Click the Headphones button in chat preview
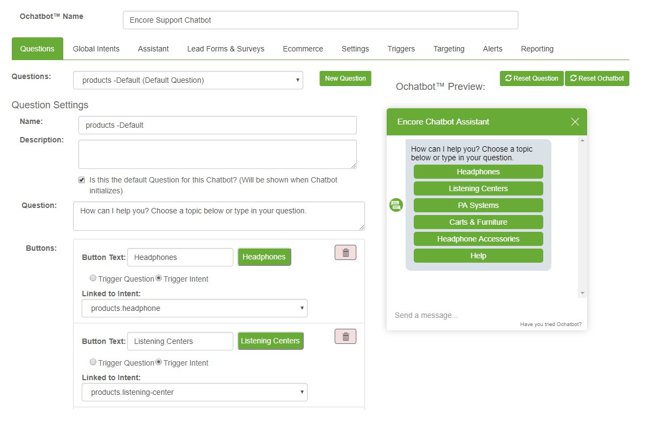The image size is (646, 423). point(478,172)
